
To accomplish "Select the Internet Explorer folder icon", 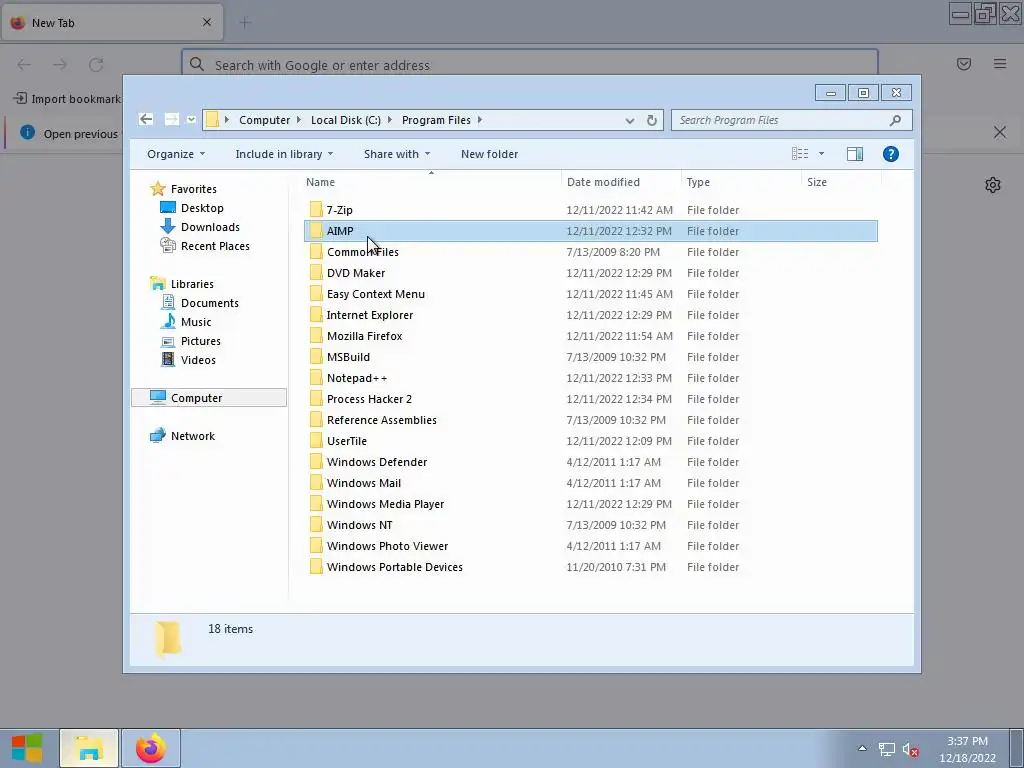I will click(x=316, y=315).
